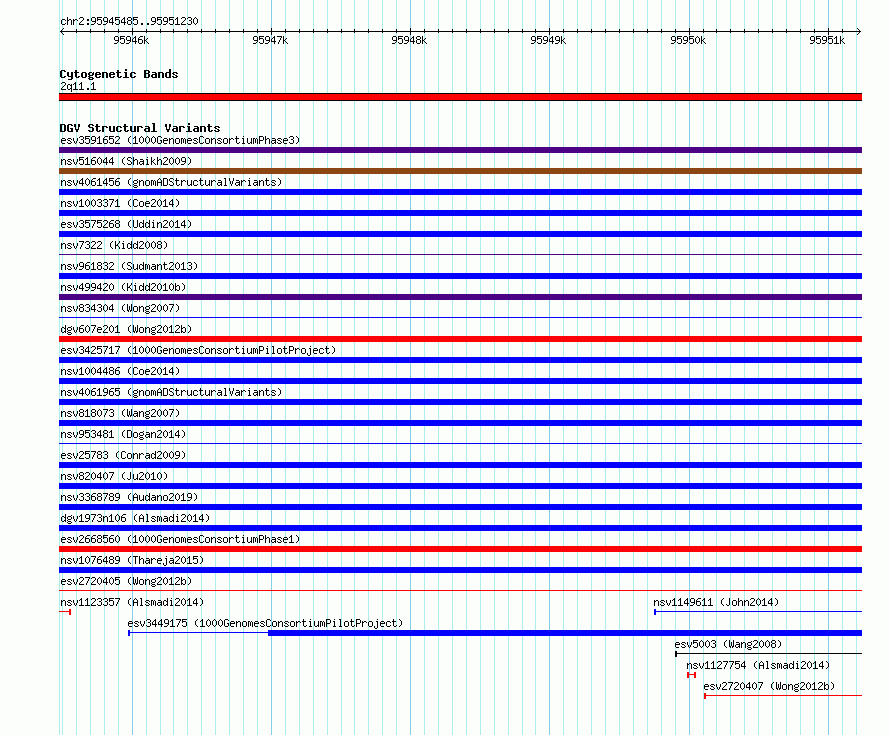Open variant nsv834304 (Wong2007) label
This screenshot has width=890, height=735.
click(120, 308)
